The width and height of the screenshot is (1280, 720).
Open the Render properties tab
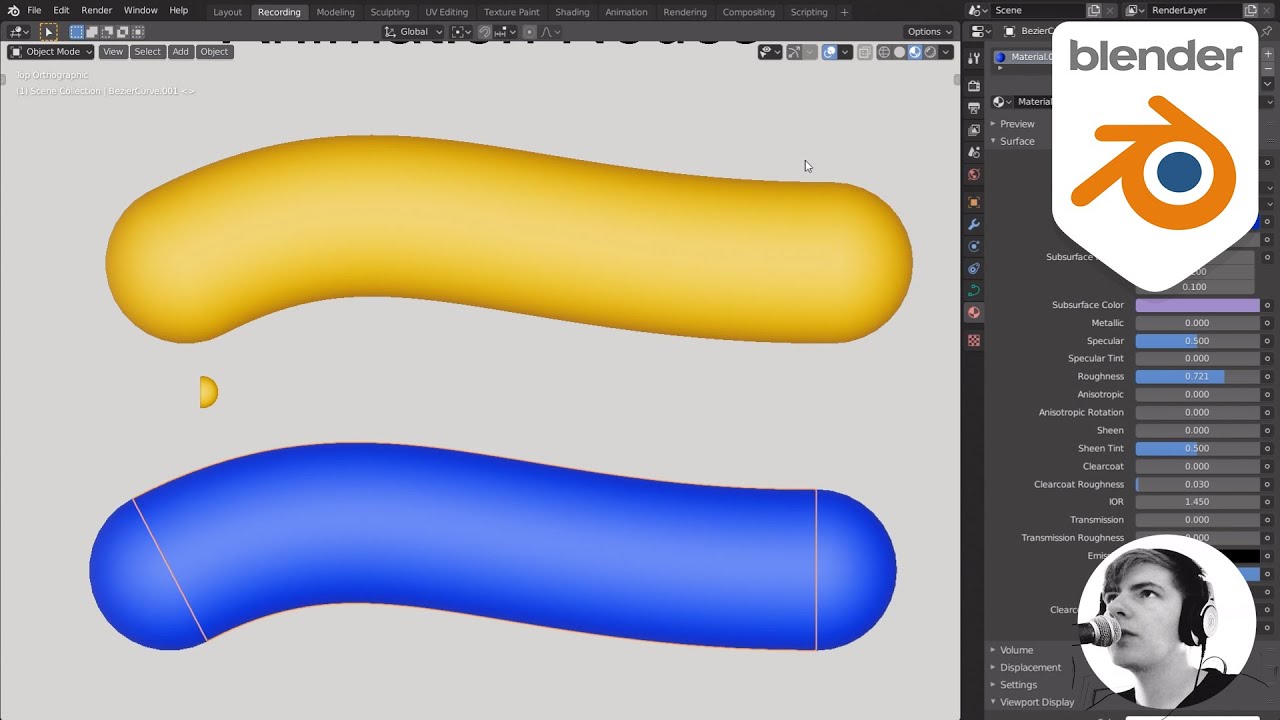pyautogui.click(x=974, y=86)
